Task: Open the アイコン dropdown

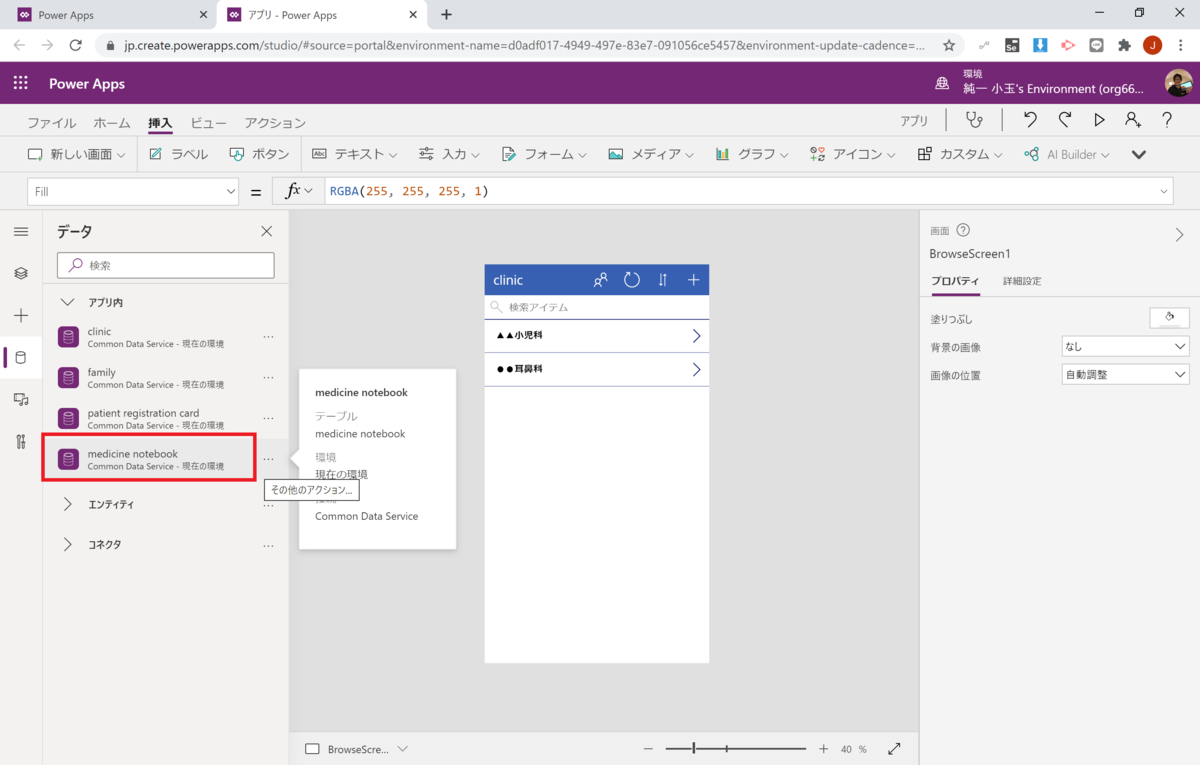Action: (x=853, y=154)
